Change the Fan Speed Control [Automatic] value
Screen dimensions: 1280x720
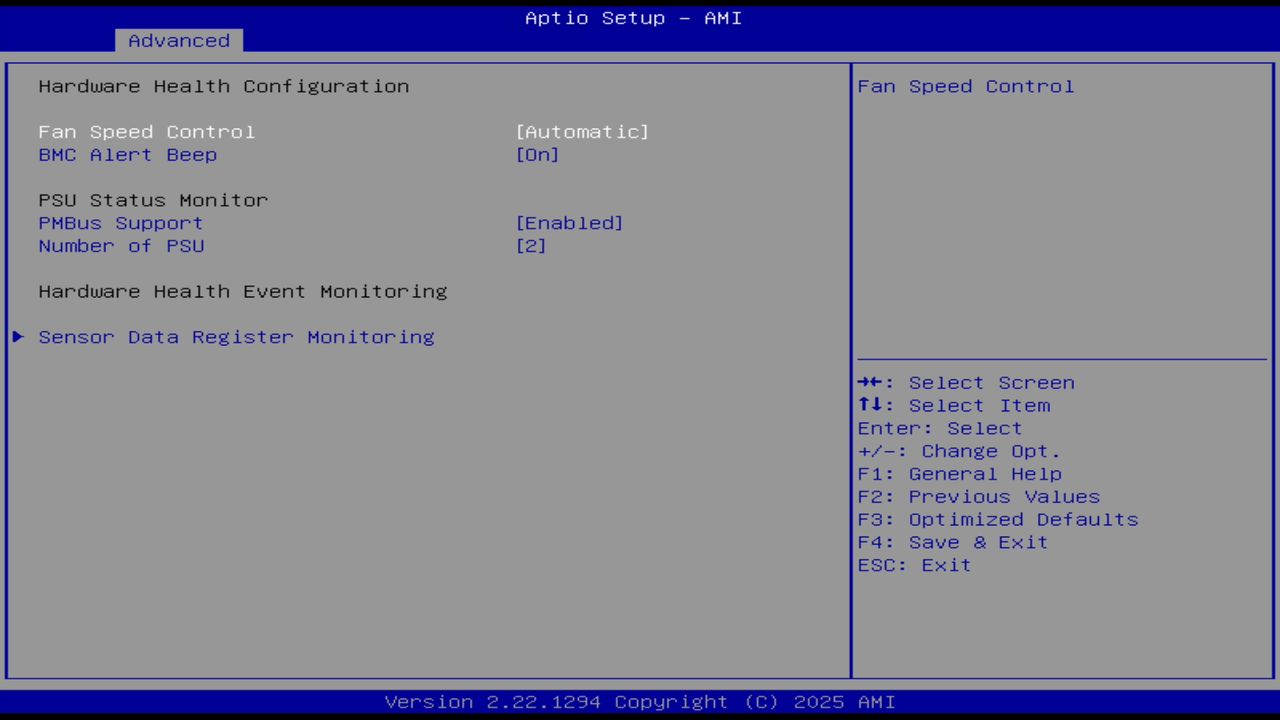582,131
